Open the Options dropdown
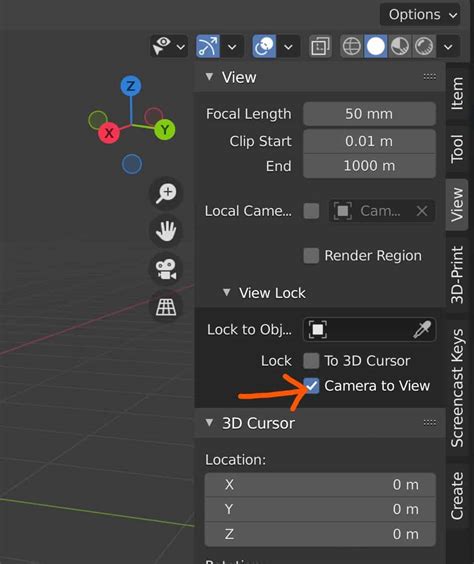 coord(420,15)
